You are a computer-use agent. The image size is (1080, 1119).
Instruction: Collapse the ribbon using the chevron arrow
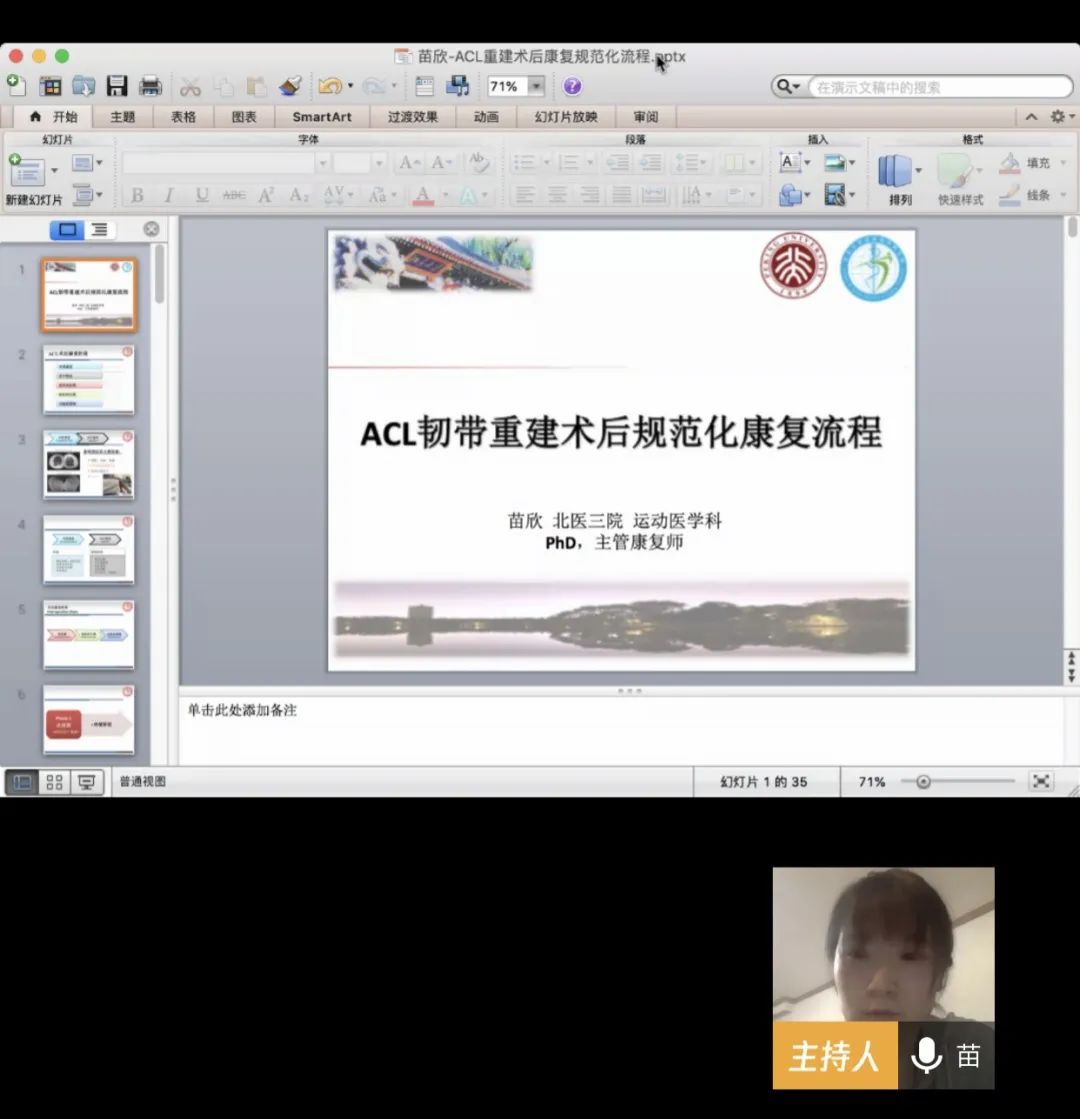1031,117
